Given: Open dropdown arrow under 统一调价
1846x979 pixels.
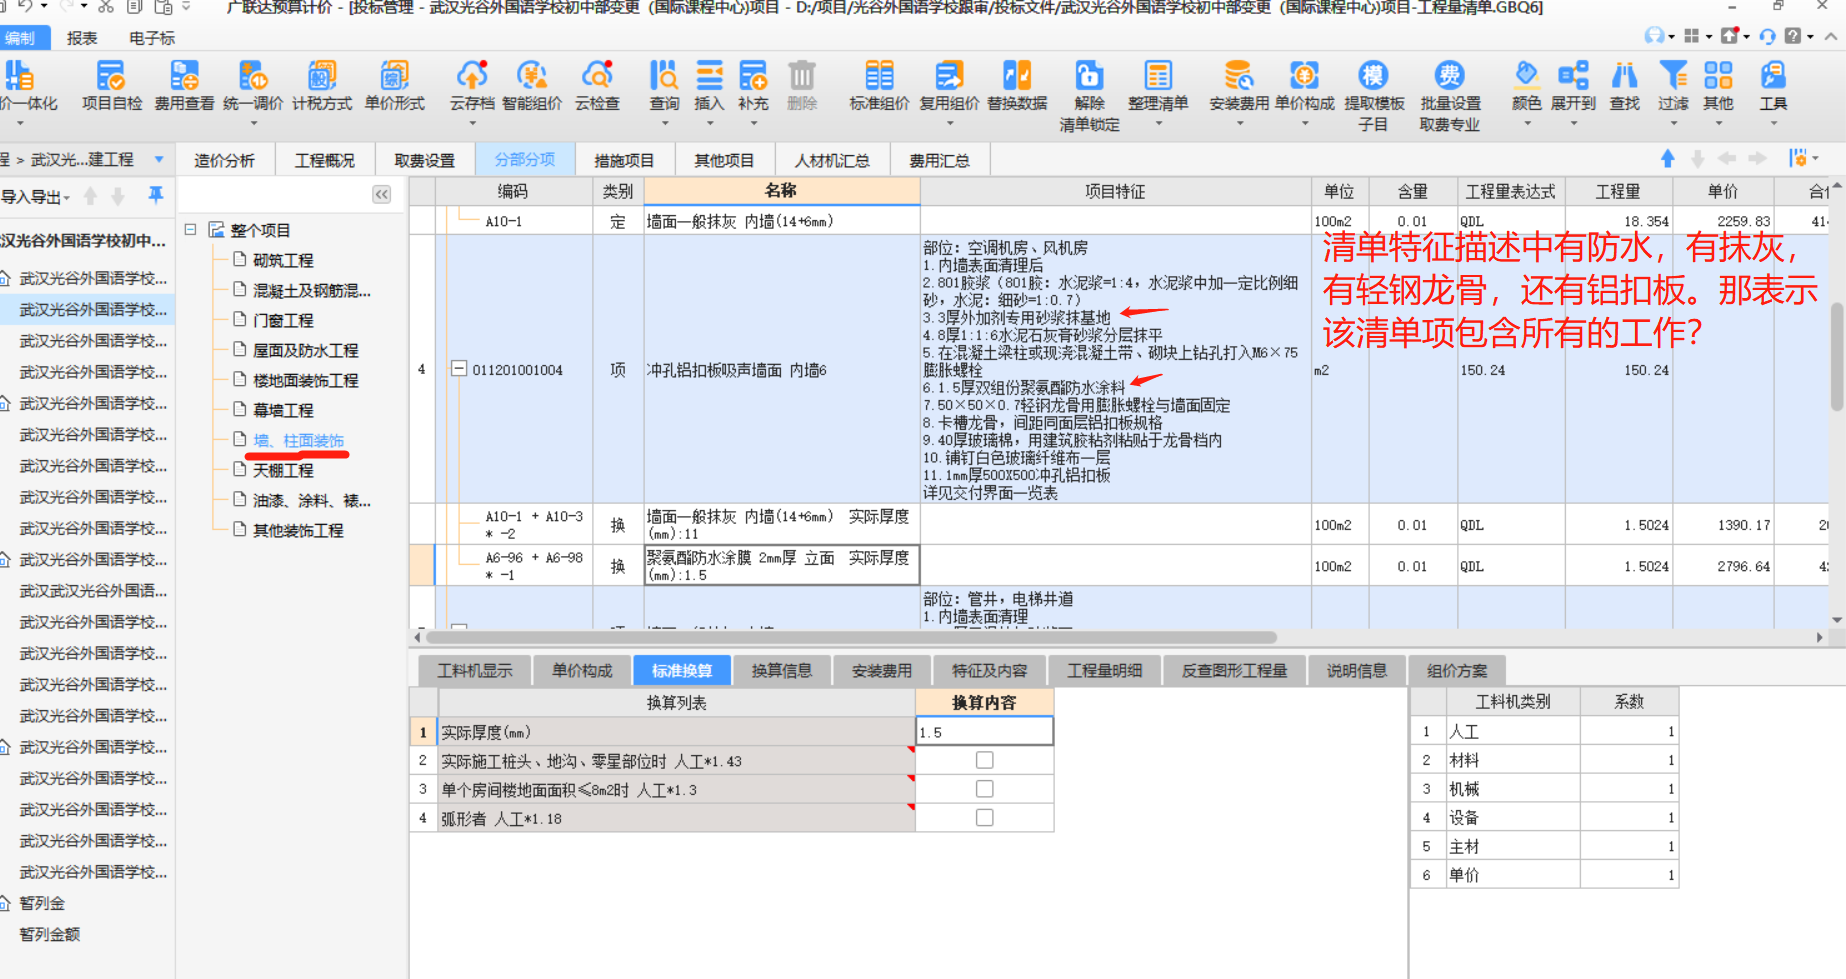Looking at the screenshot, I should (x=253, y=124).
